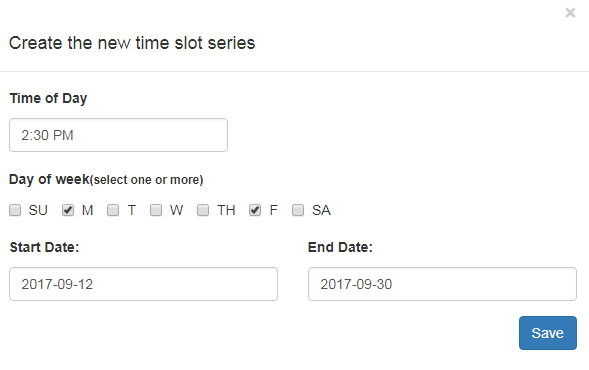Close the time slot series dialog
Image resolution: width=589 pixels, height=370 pixels.
tap(570, 13)
